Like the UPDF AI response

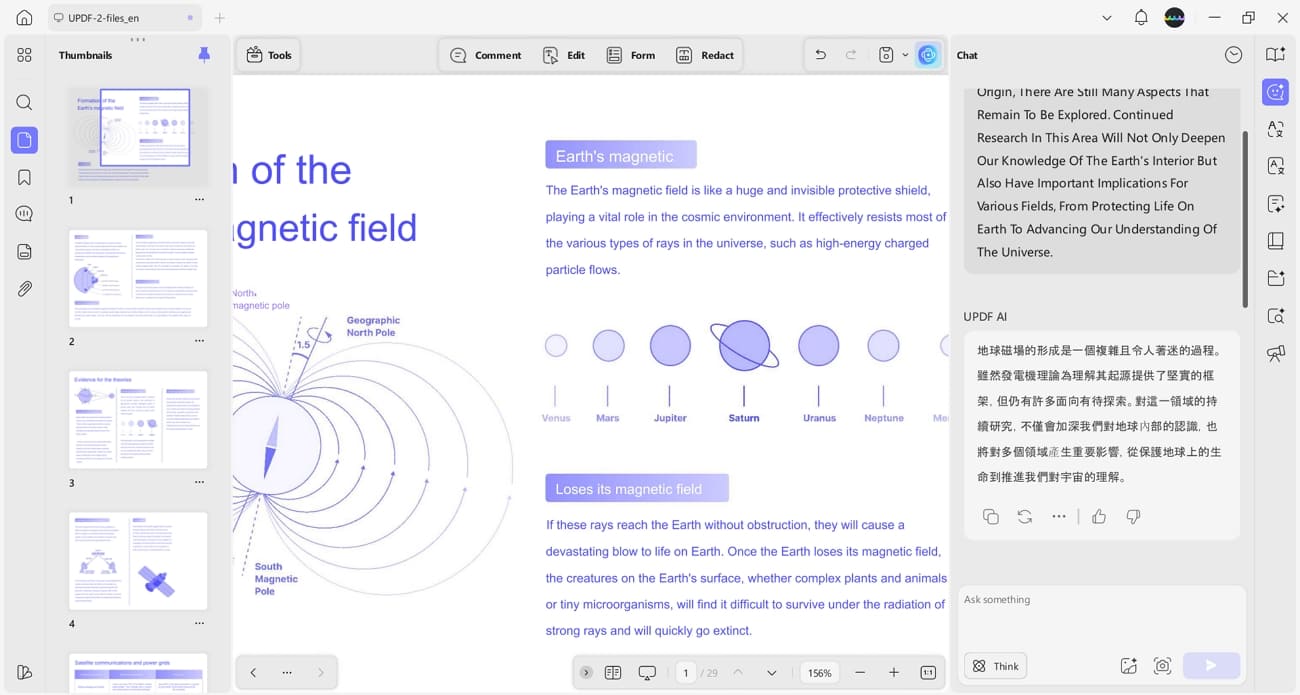coord(1099,516)
